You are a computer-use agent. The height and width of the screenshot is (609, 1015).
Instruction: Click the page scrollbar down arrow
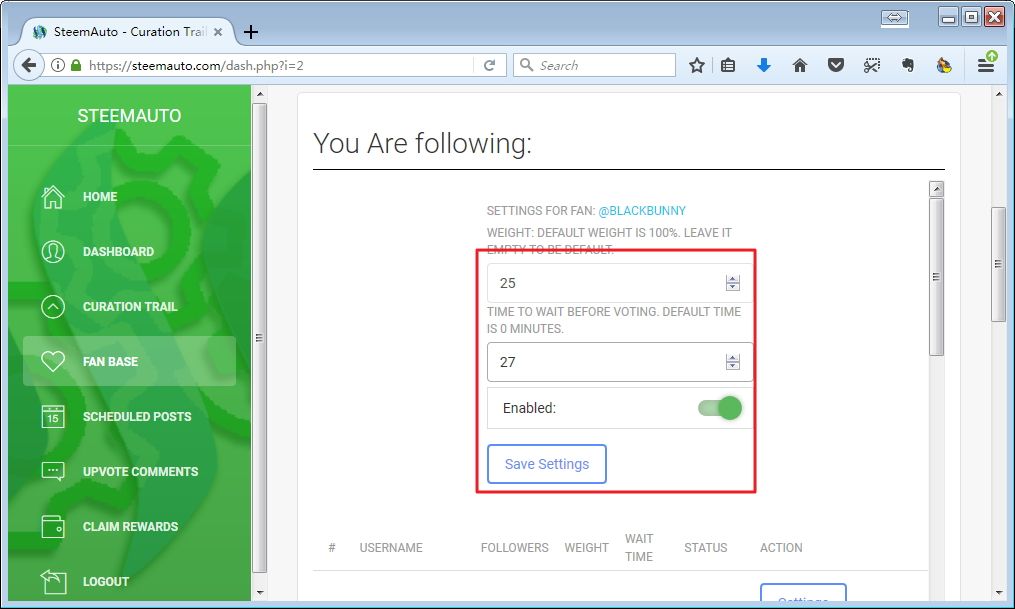(998, 593)
